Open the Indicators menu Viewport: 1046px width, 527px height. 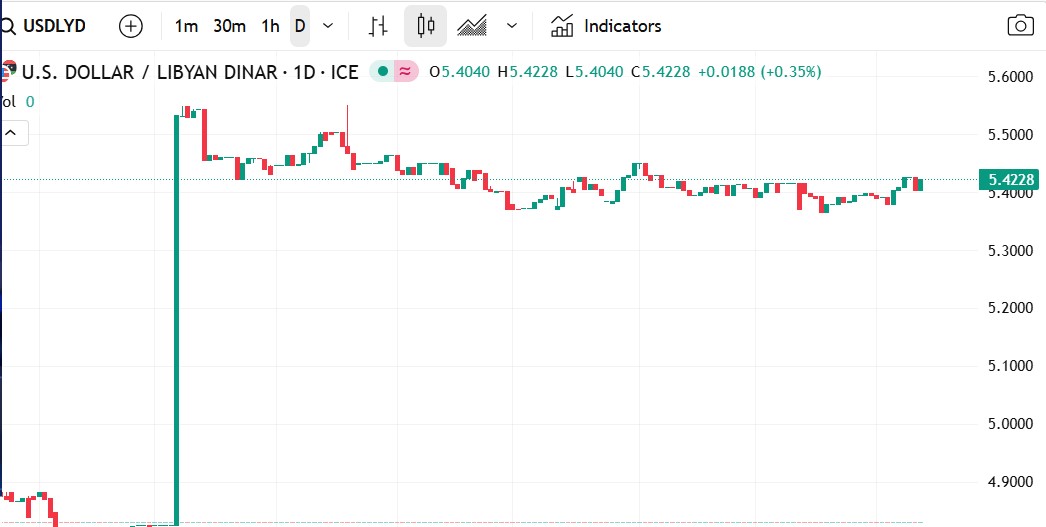click(x=606, y=26)
